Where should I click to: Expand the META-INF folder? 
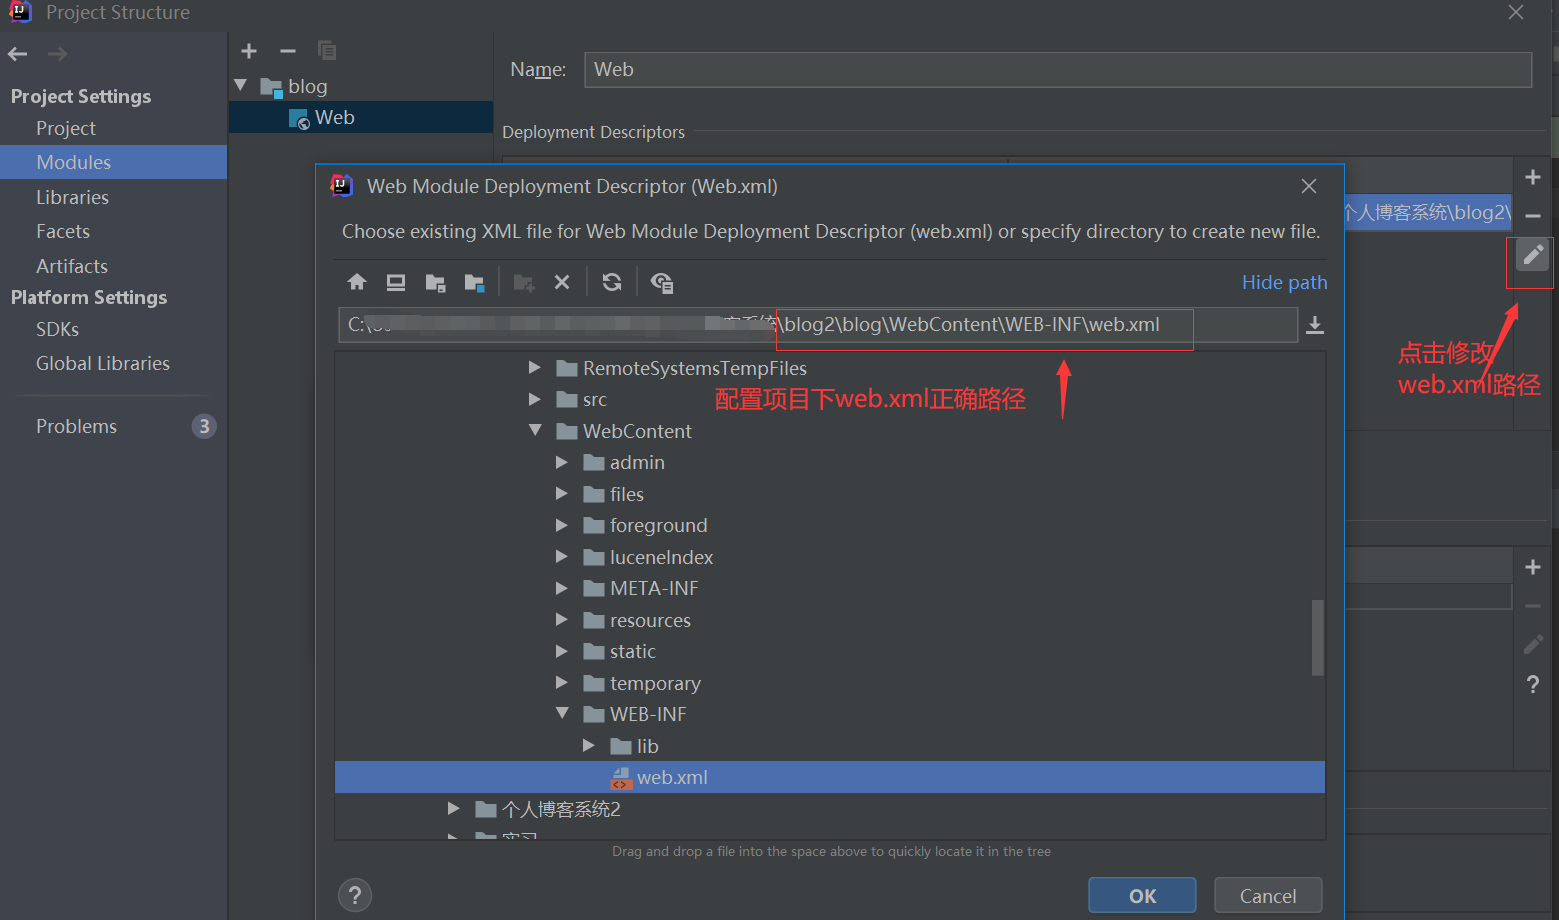562,588
